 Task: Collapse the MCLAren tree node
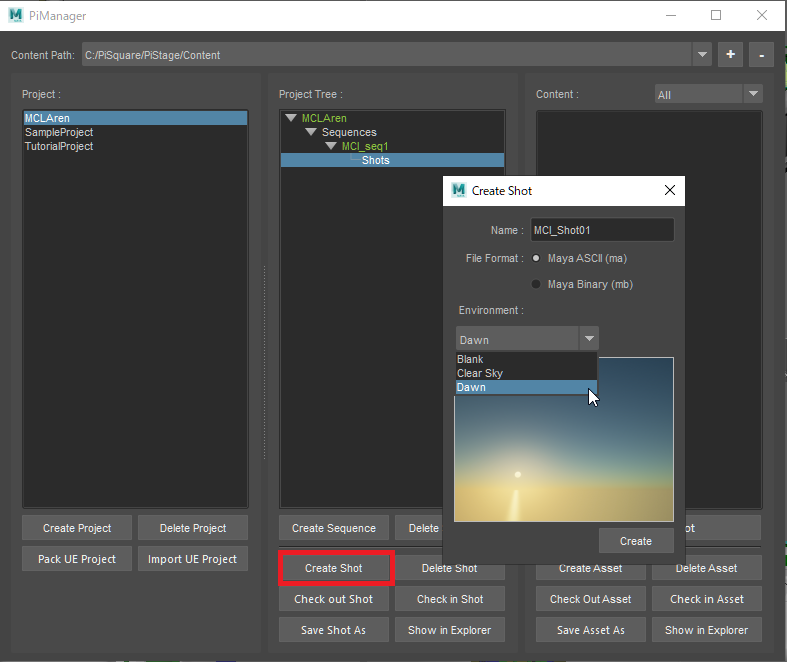pyautogui.click(x=291, y=118)
